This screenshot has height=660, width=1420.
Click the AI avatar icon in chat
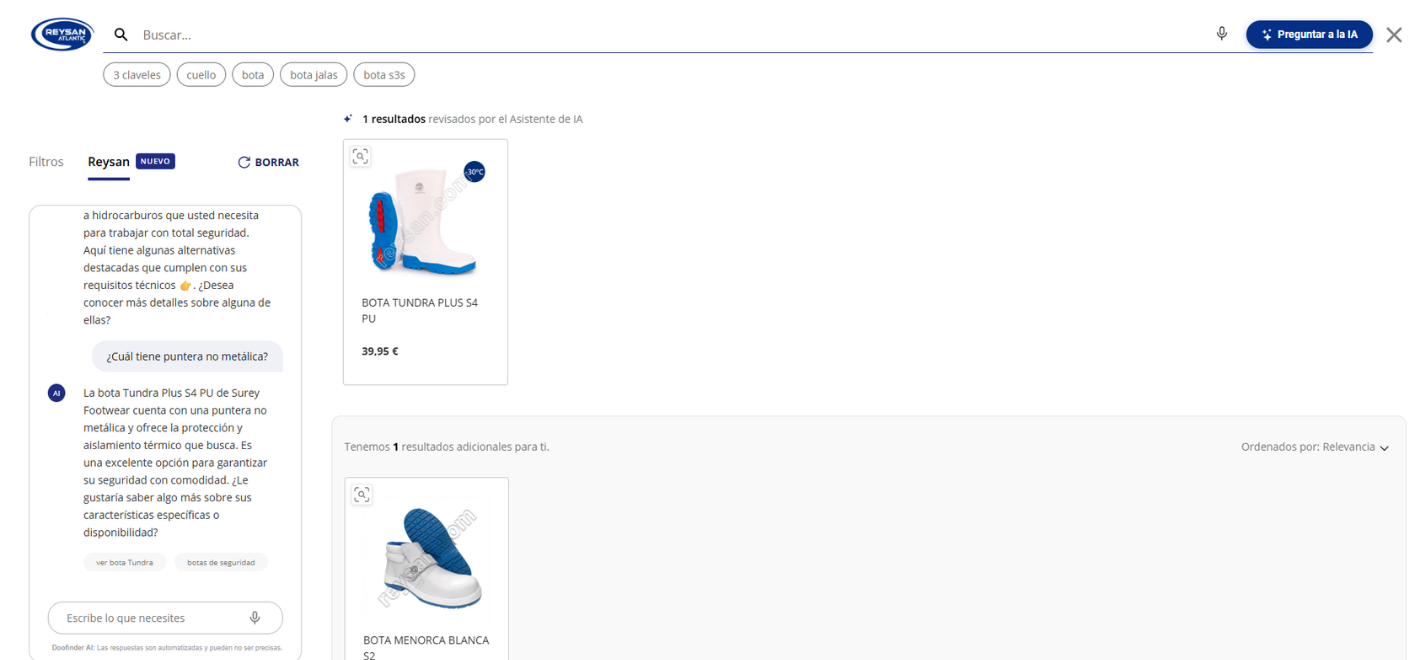click(x=57, y=393)
